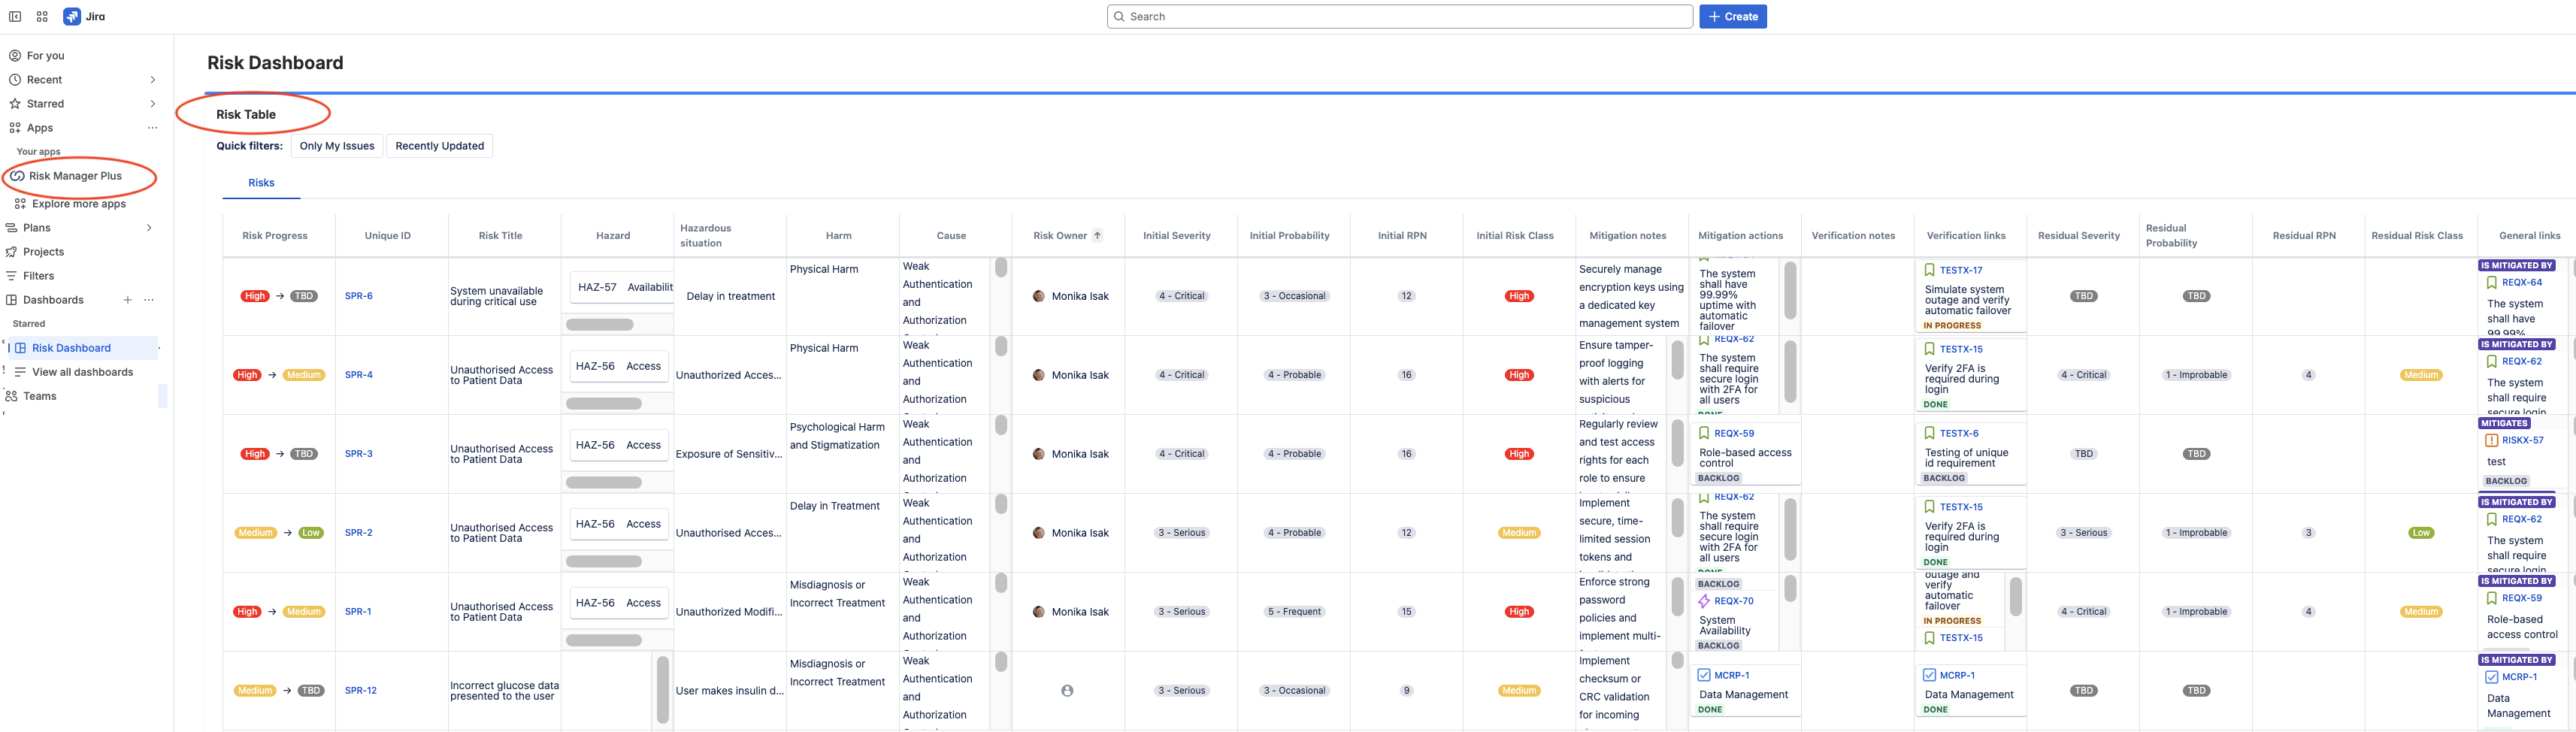The height and width of the screenshot is (732, 2576).
Task: Click Cause cell scrollbar in SPR-4 row
Action: pyautogui.click(x=1001, y=347)
